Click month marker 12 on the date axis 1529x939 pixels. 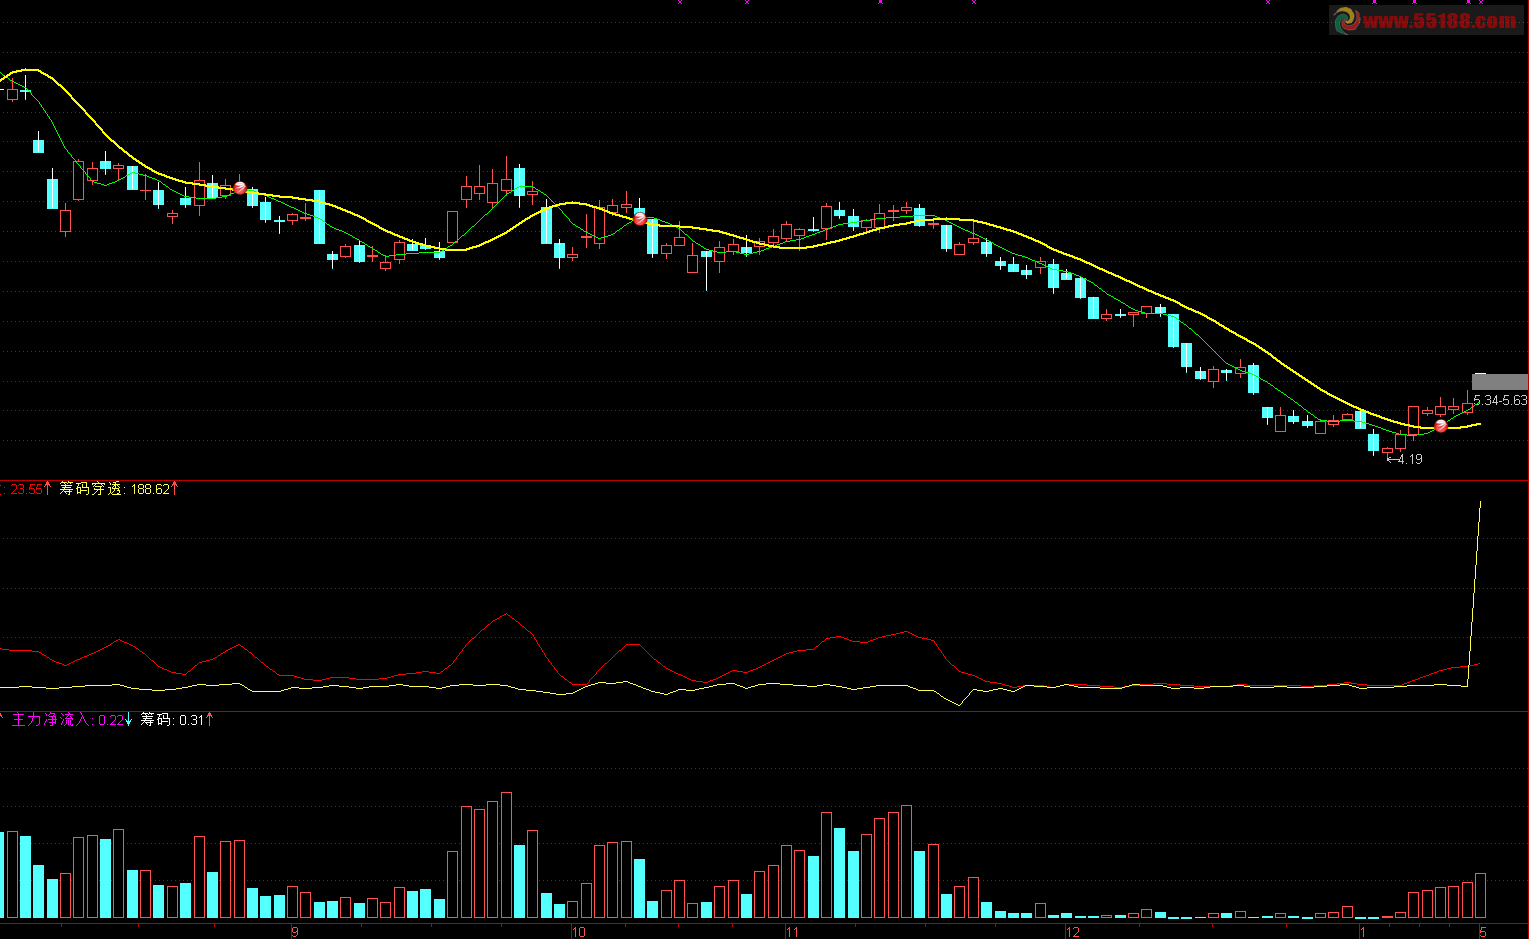coord(1073,932)
